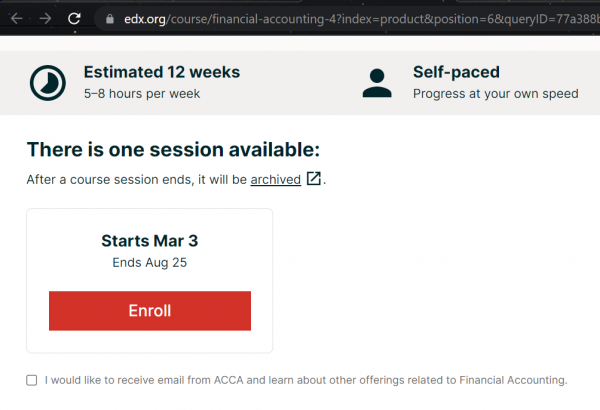The width and height of the screenshot is (600, 410).
Task: Click the padlock site security icon
Action: click(110, 19)
